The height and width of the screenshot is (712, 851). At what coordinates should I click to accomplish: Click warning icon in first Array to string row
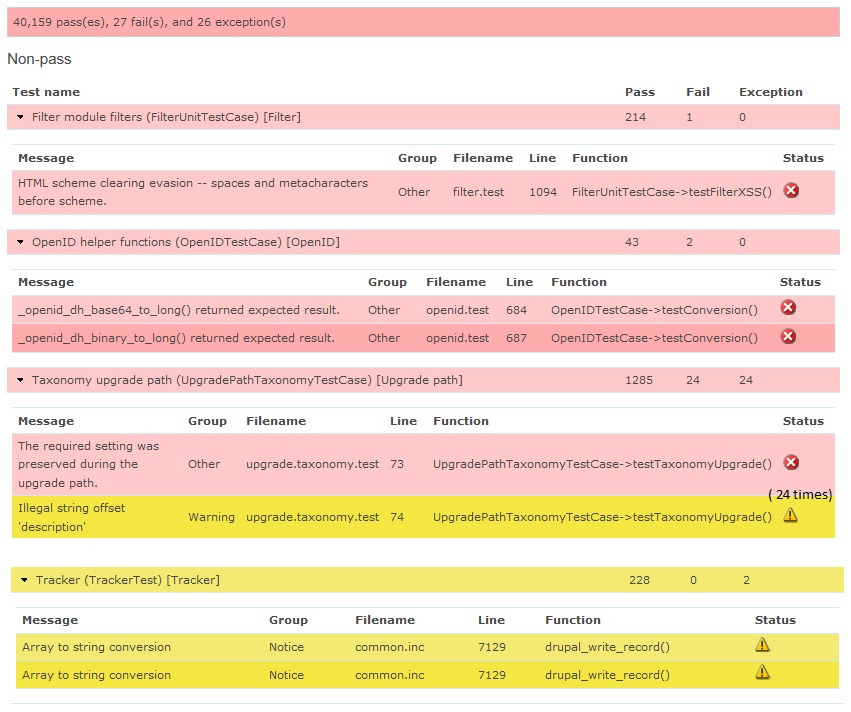(763, 645)
